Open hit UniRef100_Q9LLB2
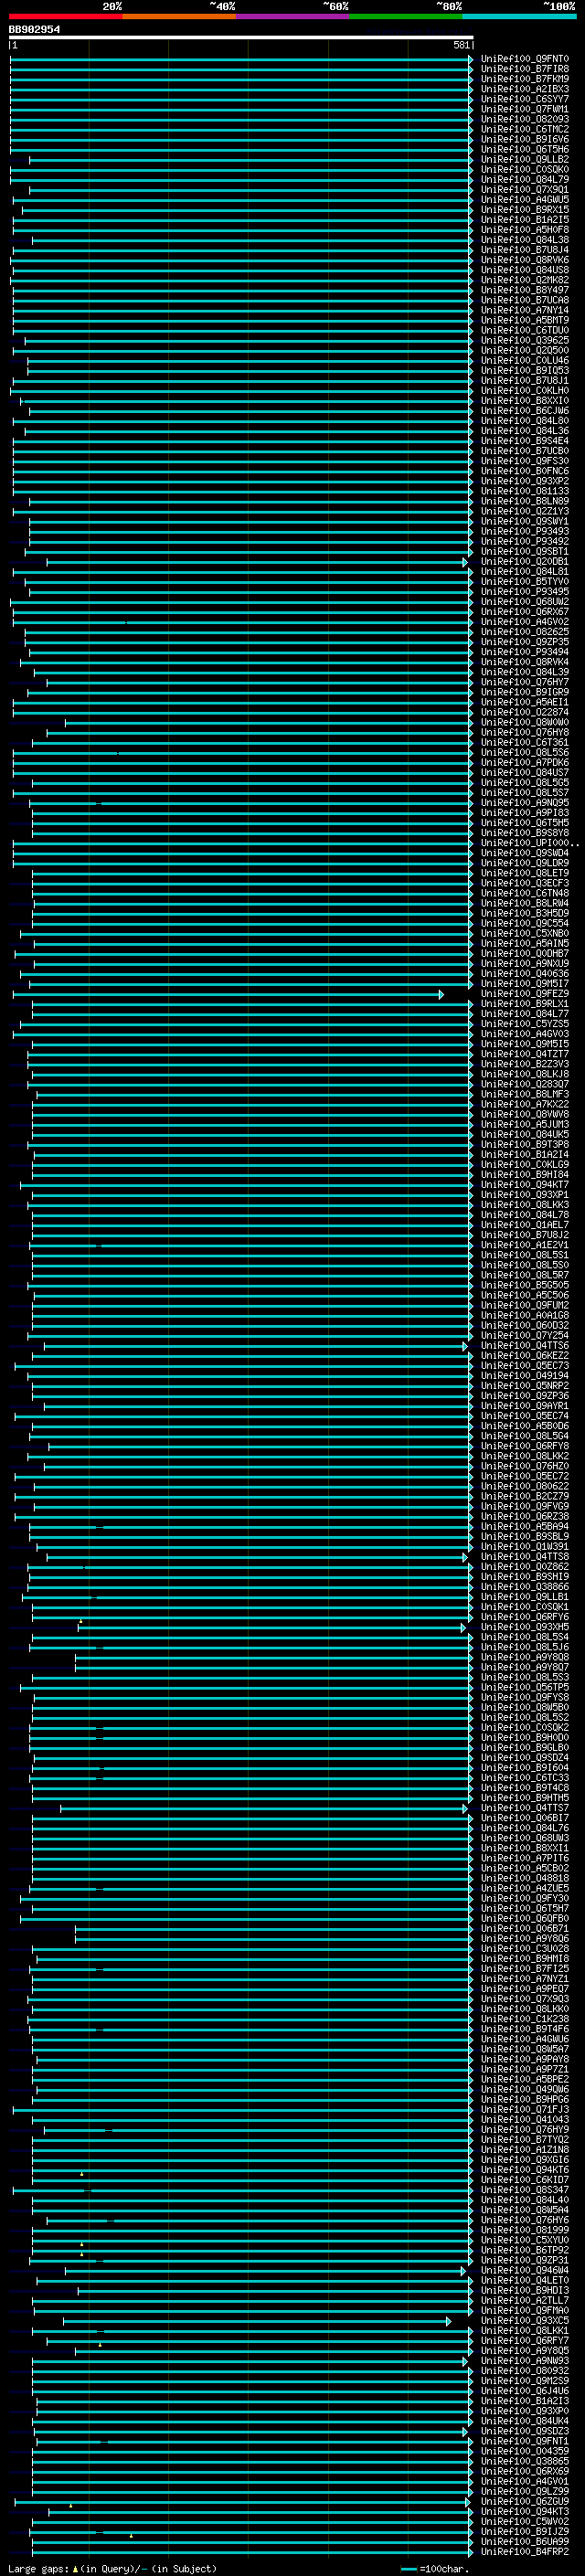The height and width of the screenshot is (2576, 585). (x=525, y=160)
